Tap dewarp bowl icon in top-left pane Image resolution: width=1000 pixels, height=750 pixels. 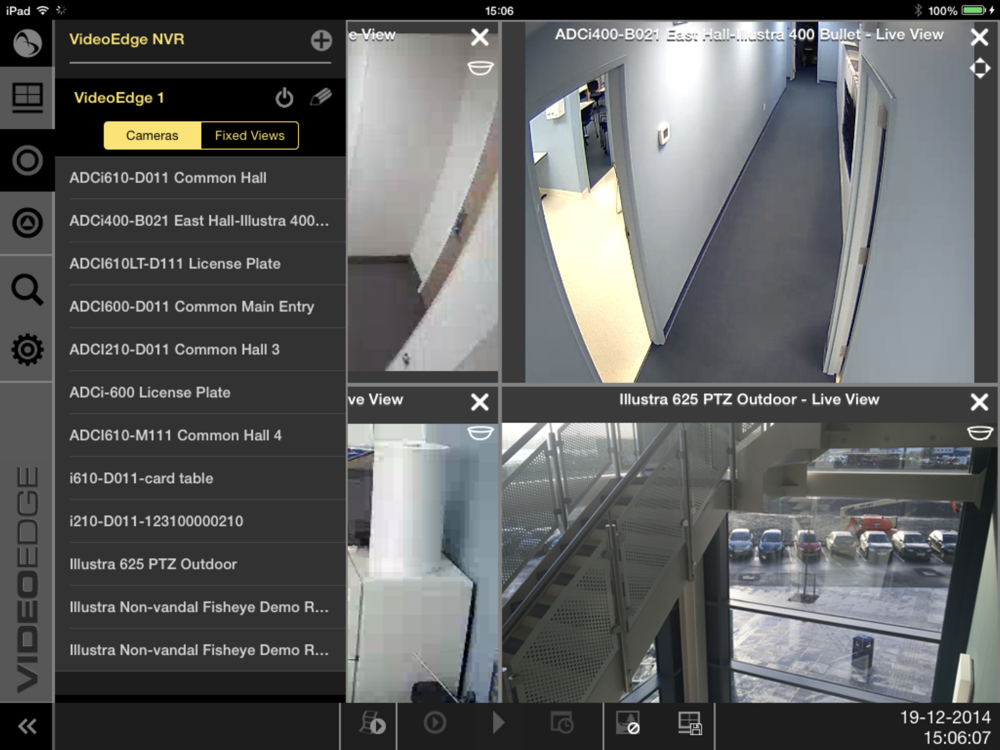coord(480,68)
